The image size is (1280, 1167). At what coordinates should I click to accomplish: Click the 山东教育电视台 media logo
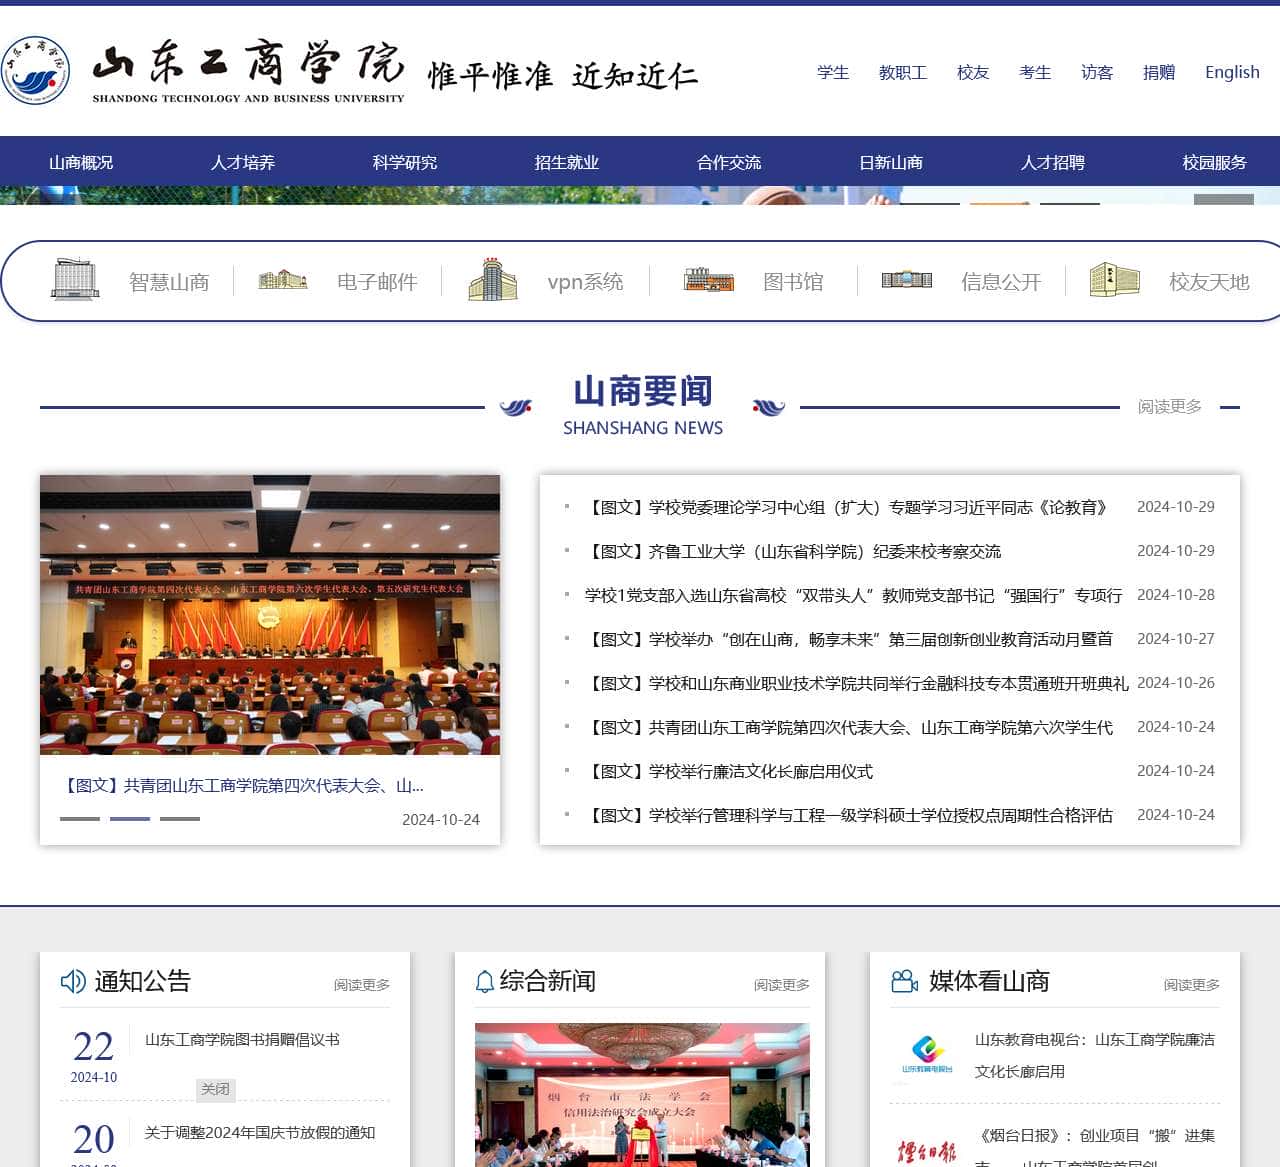926,1053
